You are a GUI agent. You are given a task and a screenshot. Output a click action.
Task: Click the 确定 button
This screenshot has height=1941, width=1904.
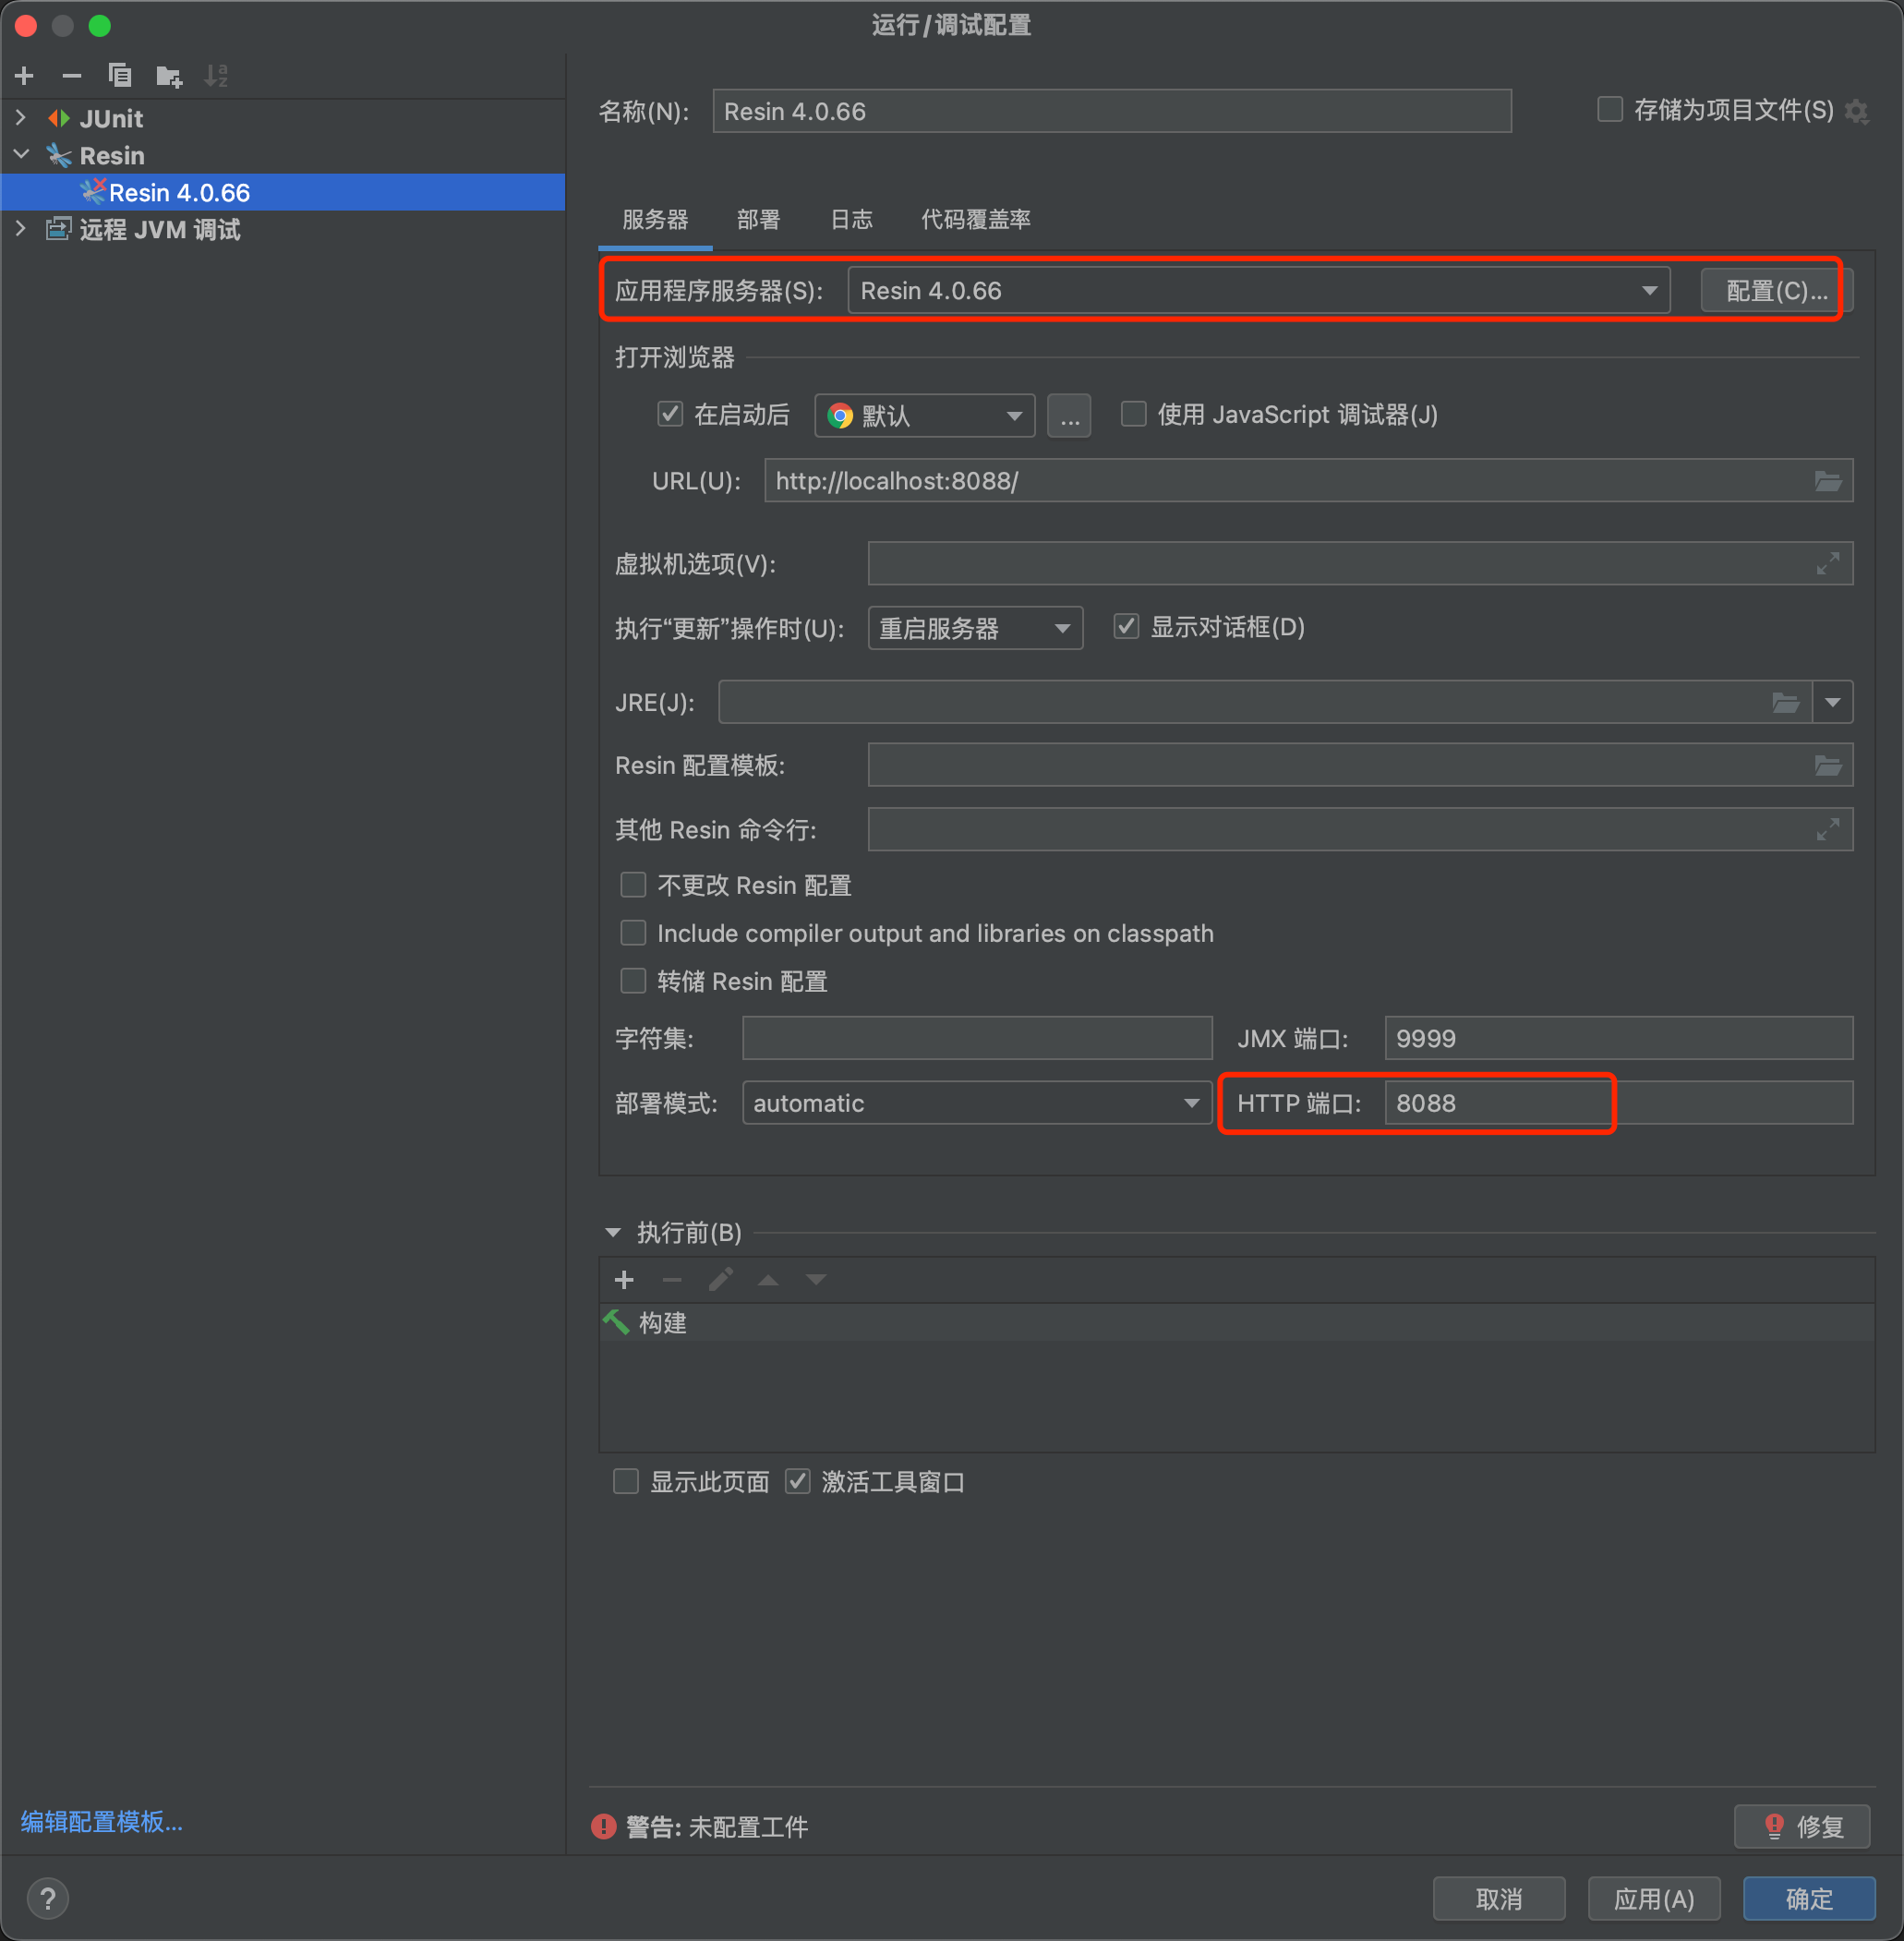coord(1809,1898)
